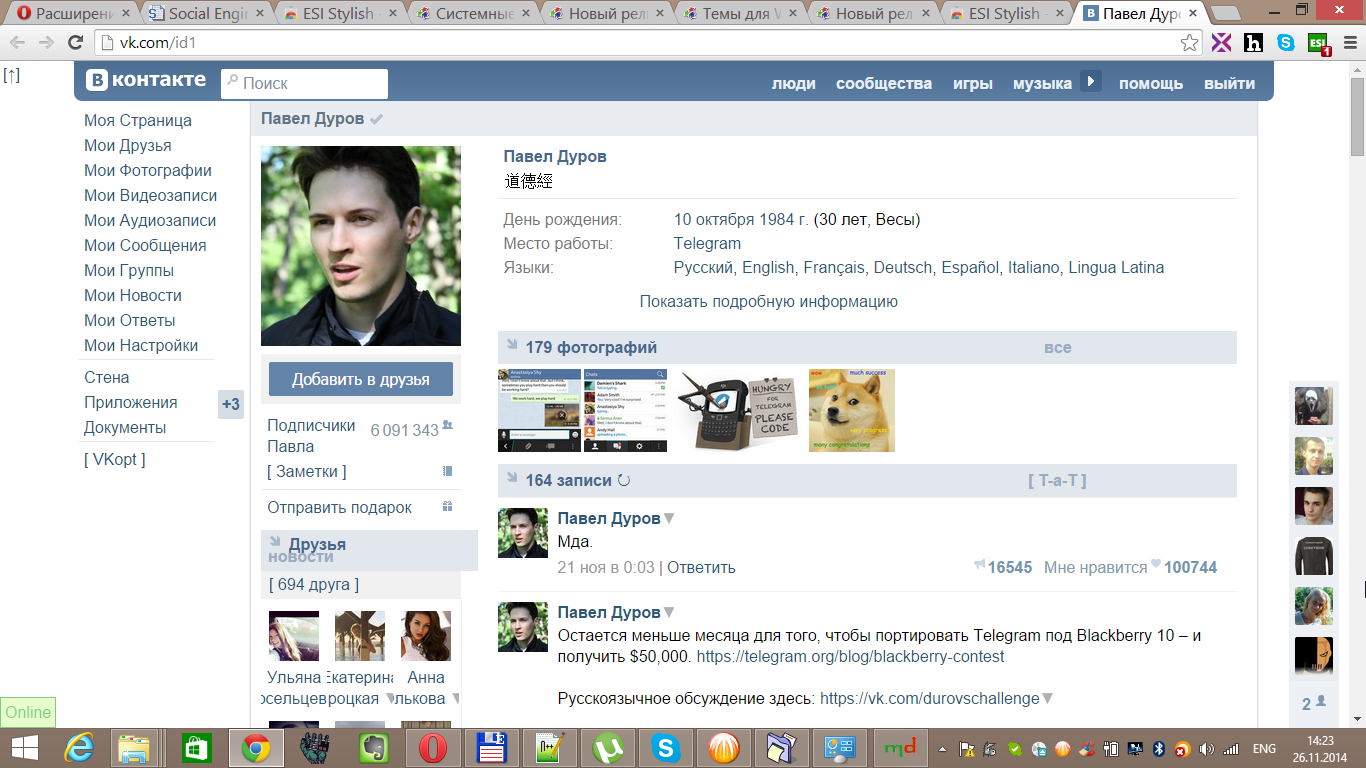Open игры in the top menu

[x=973, y=83]
